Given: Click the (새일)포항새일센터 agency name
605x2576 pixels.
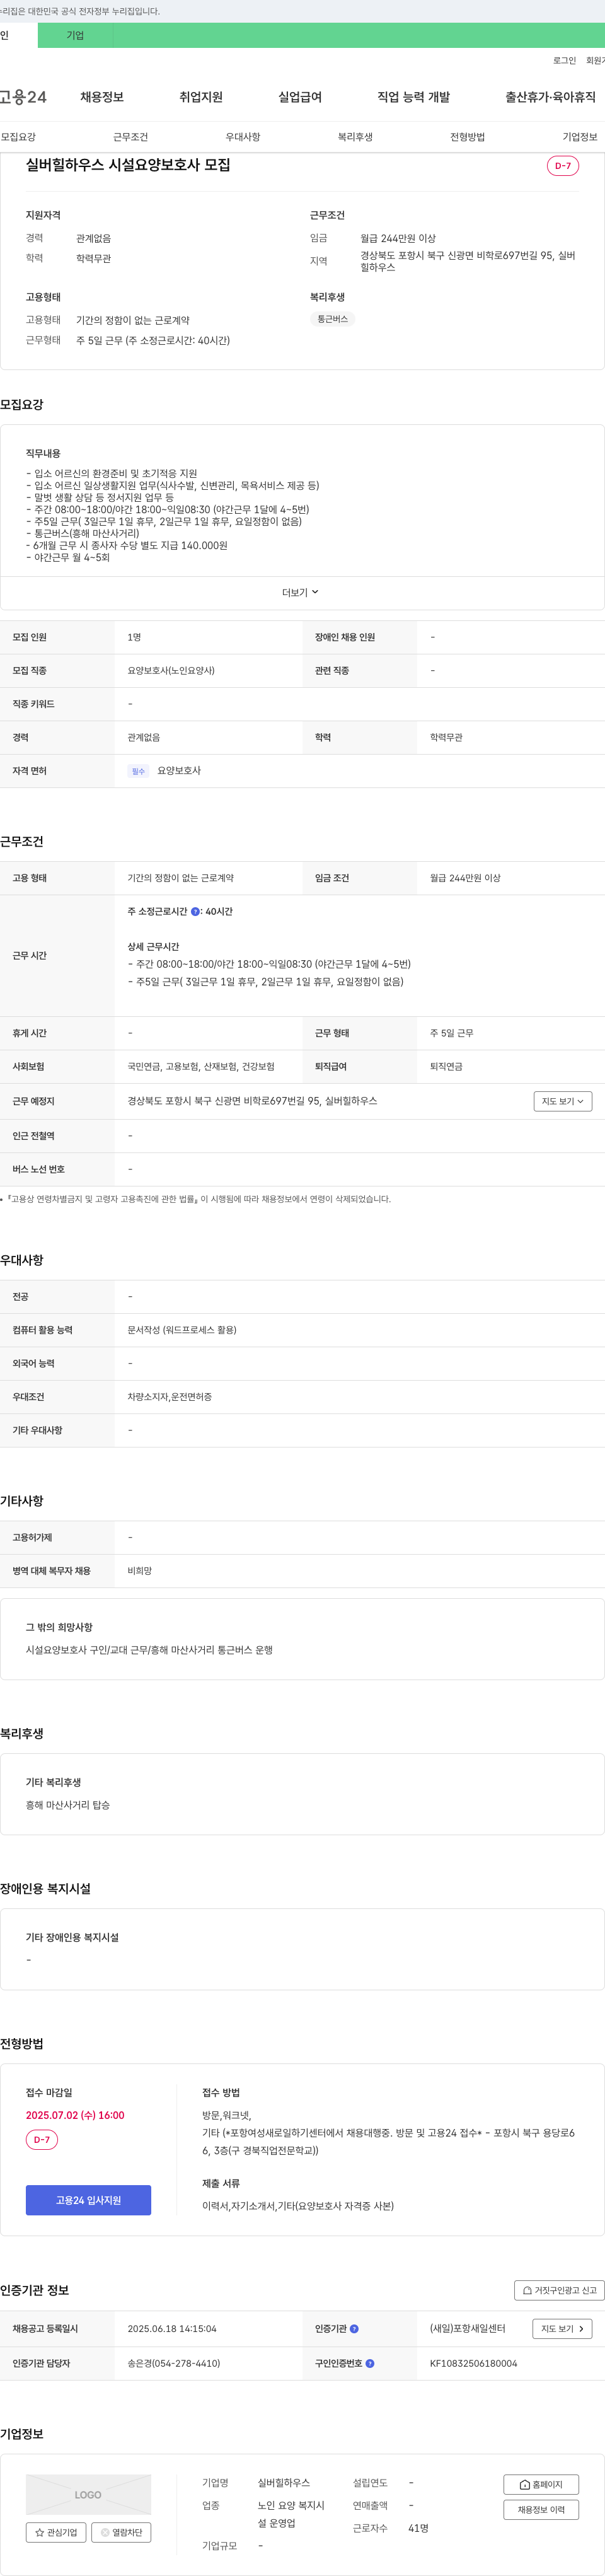Looking at the screenshot, I should click(x=468, y=2329).
